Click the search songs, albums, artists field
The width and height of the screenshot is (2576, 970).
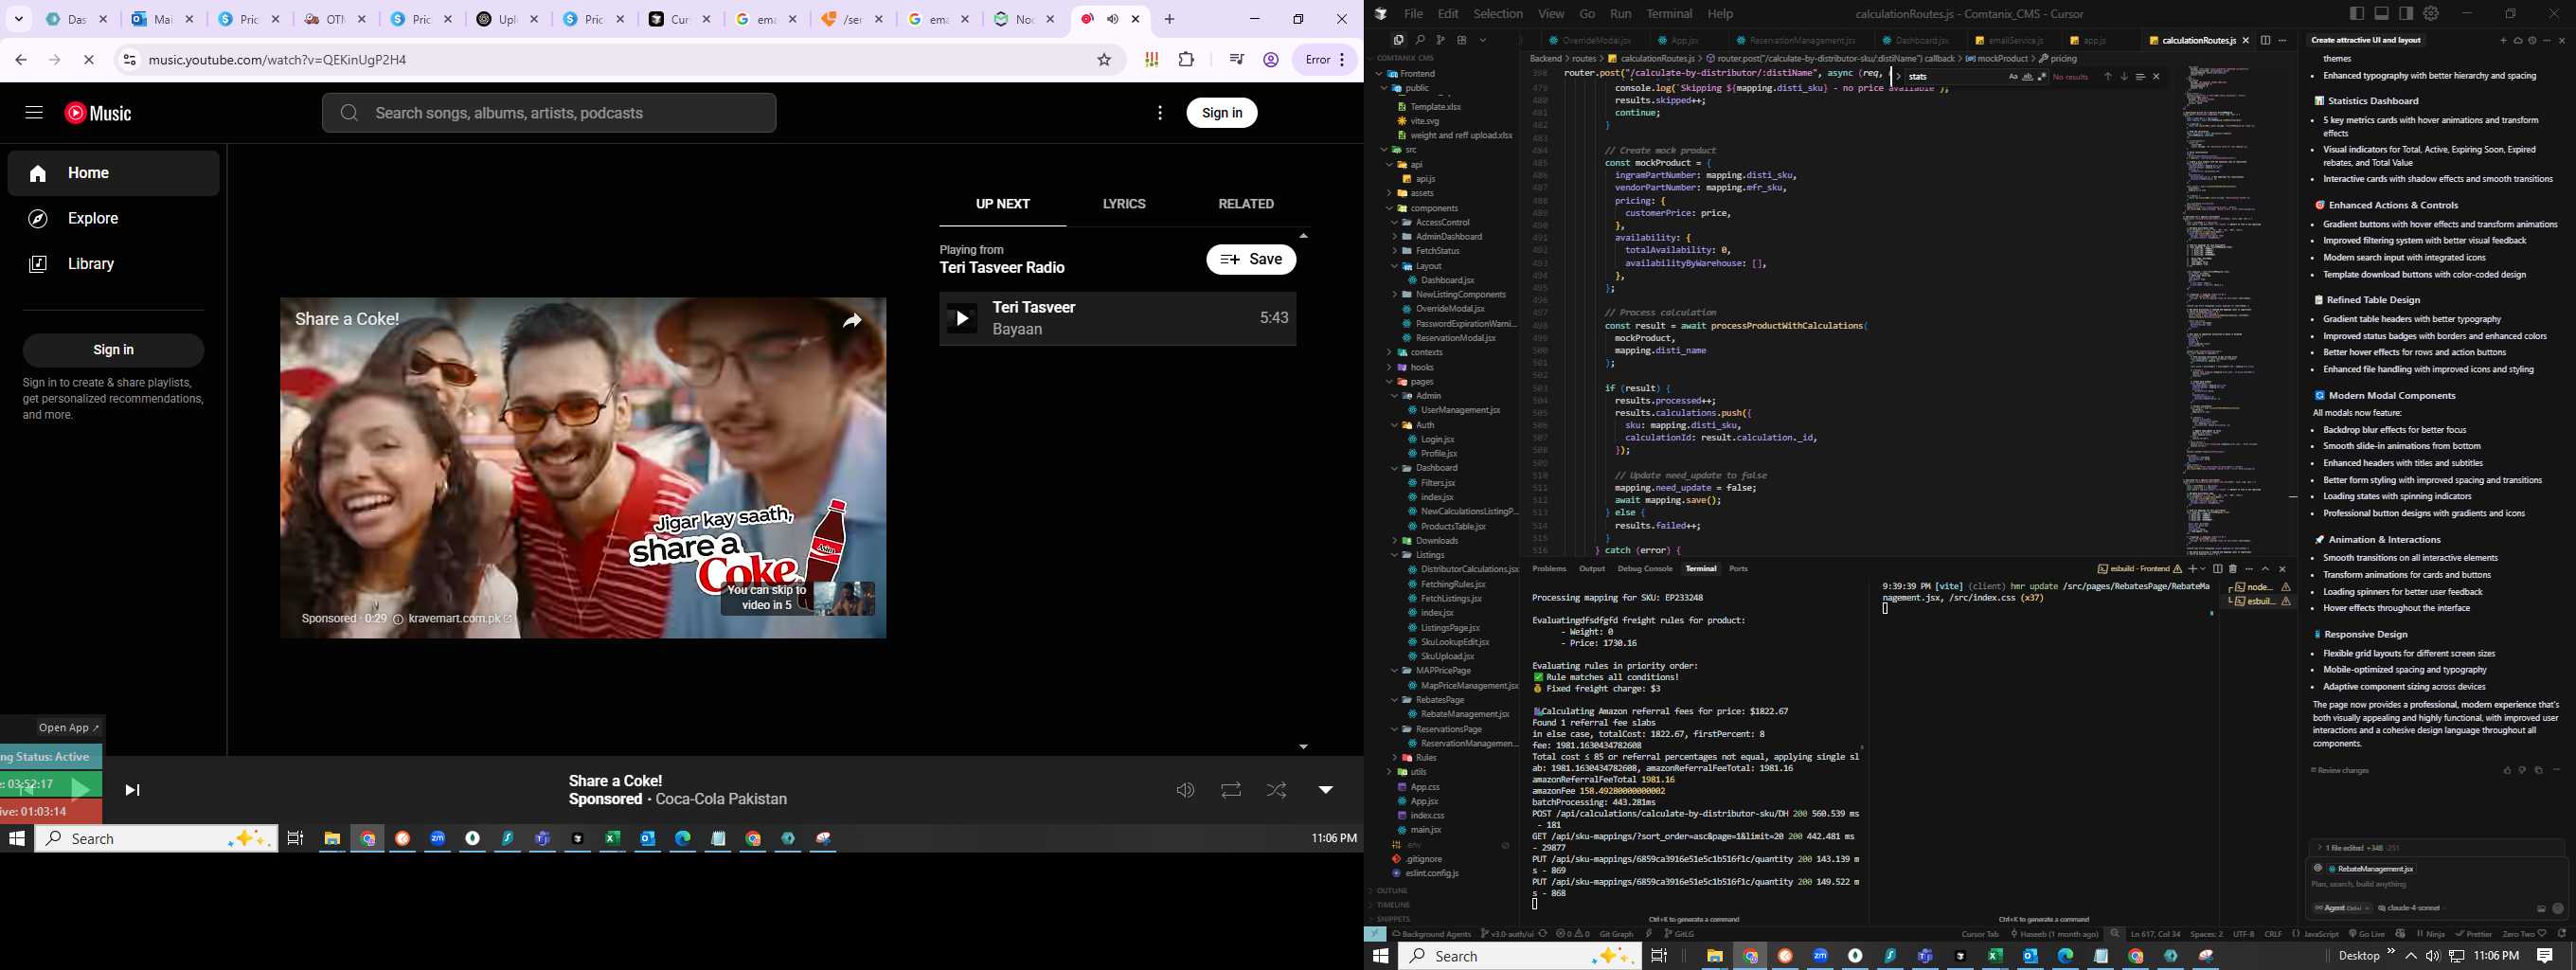(x=549, y=113)
